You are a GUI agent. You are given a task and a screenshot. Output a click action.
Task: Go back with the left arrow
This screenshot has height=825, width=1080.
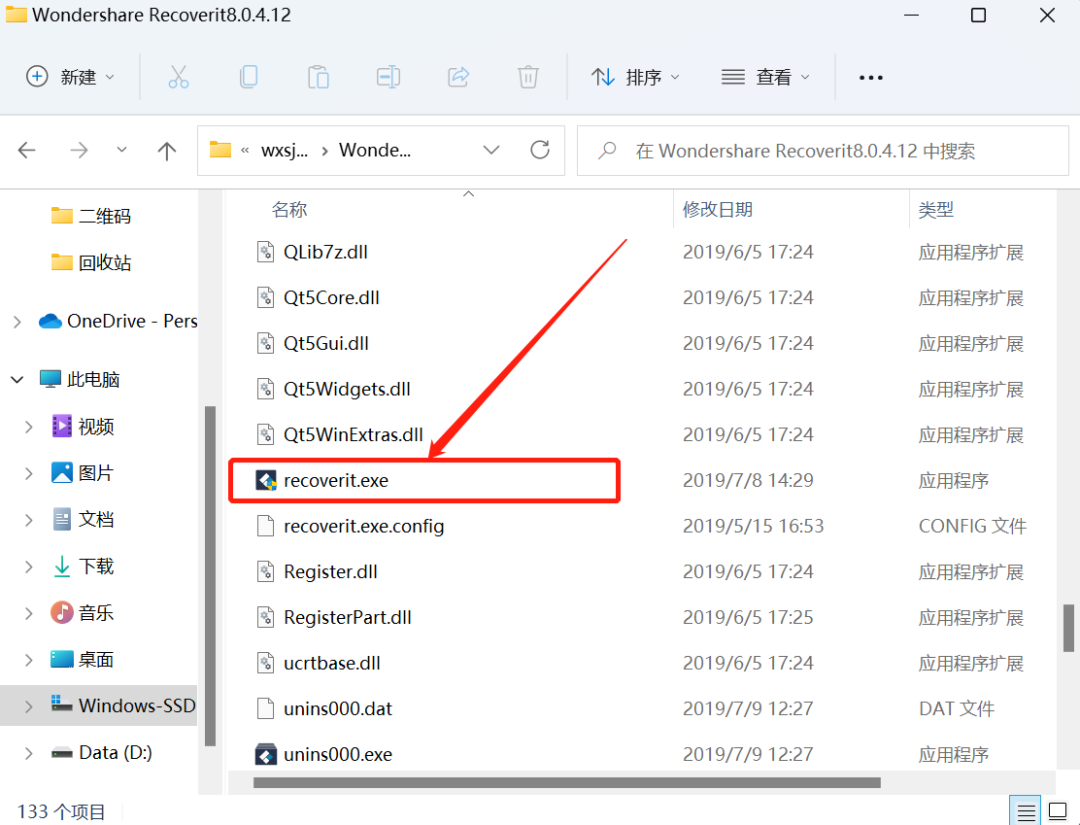pyautogui.click(x=27, y=150)
